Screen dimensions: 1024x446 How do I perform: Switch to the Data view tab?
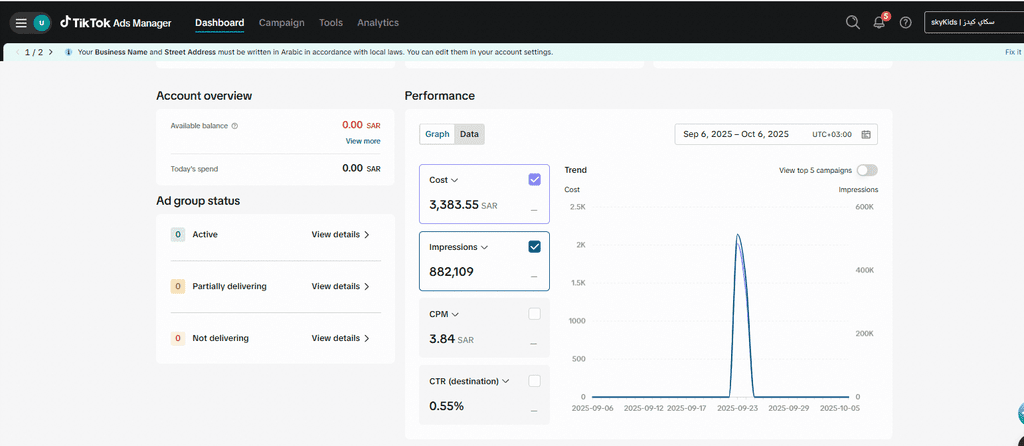click(x=469, y=134)
